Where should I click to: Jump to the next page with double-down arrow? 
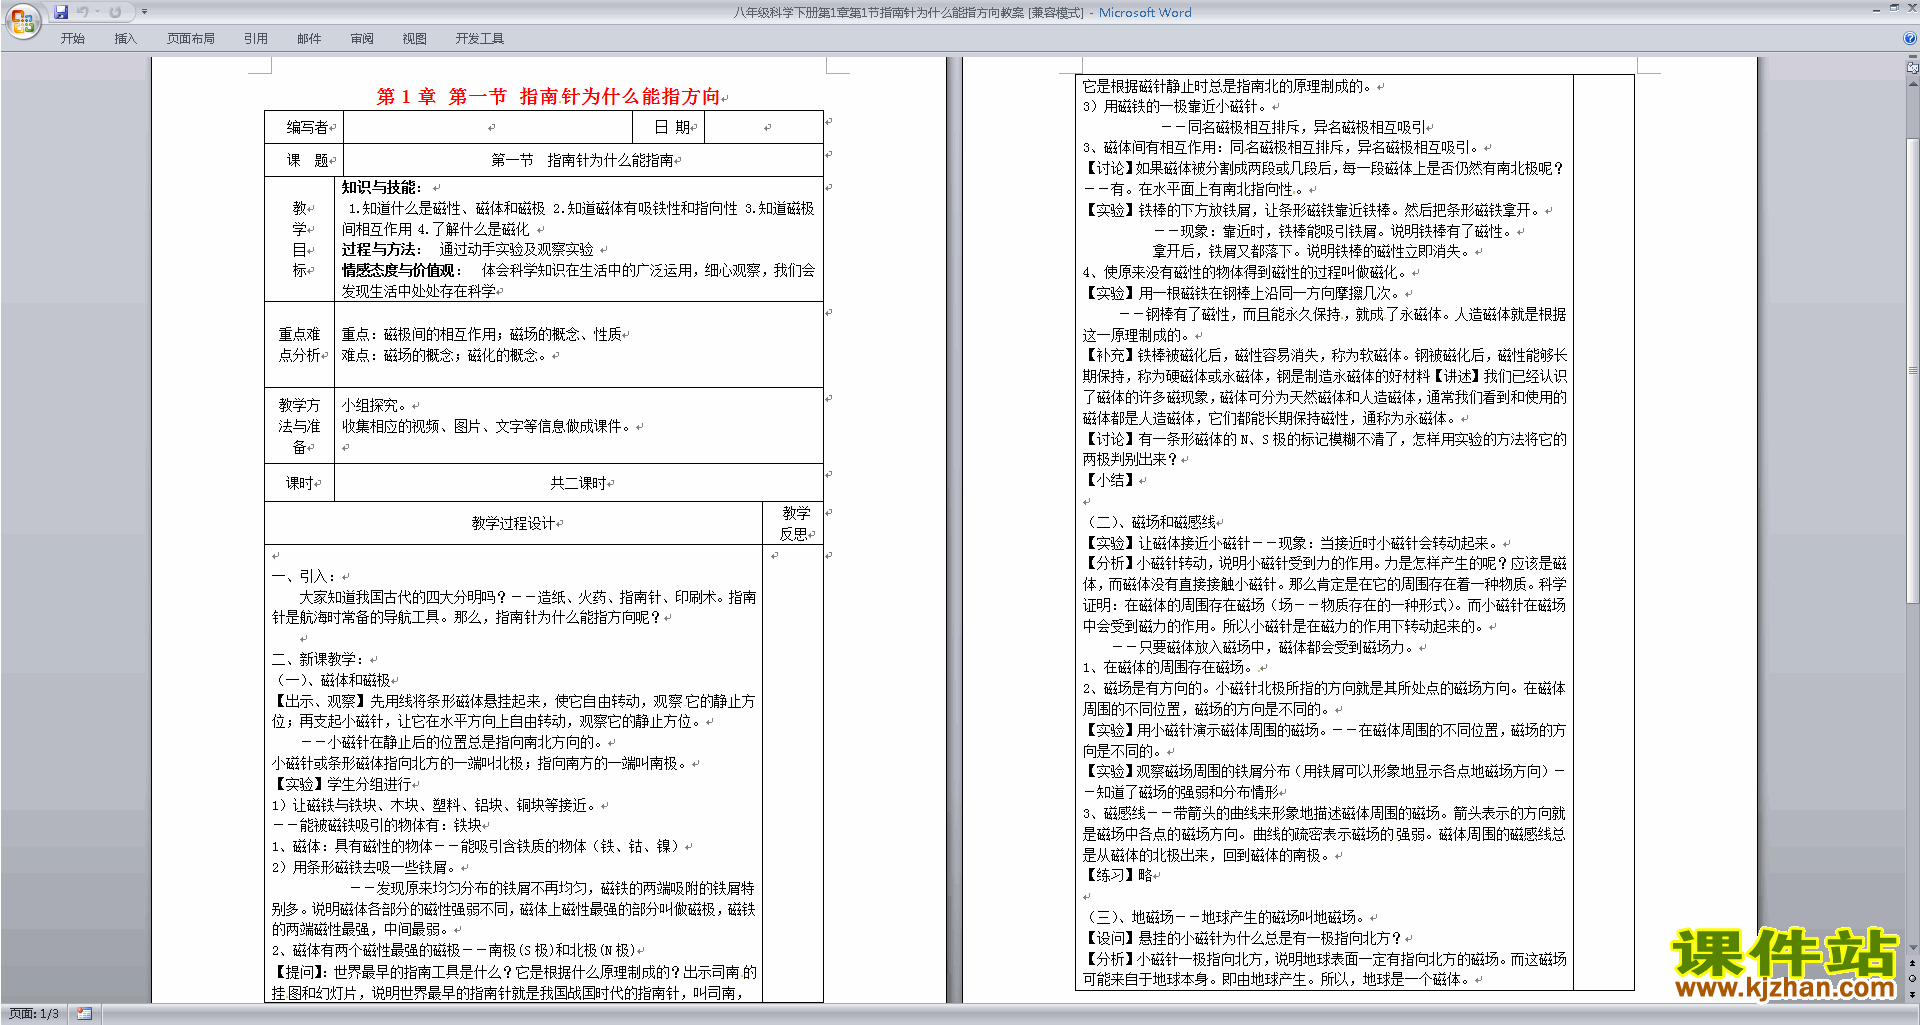point(1913,995)
